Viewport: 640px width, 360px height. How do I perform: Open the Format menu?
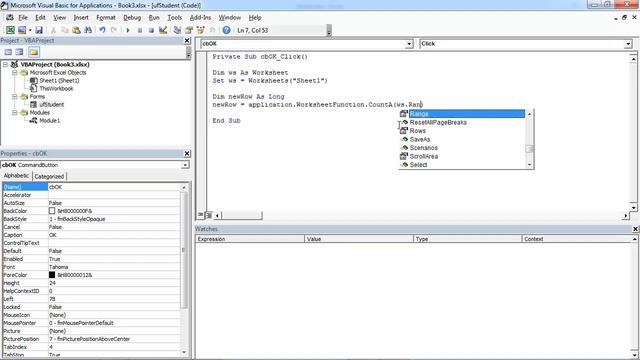(106, 18)
